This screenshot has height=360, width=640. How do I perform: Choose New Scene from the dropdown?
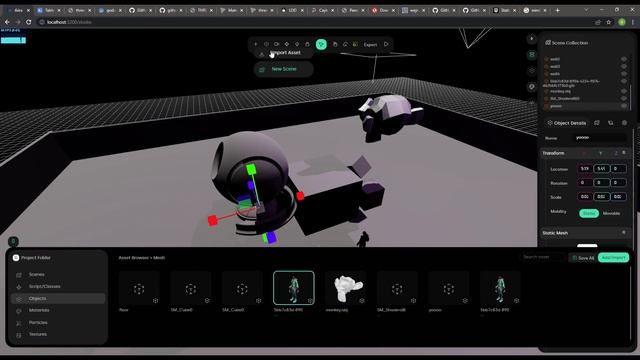284,69
